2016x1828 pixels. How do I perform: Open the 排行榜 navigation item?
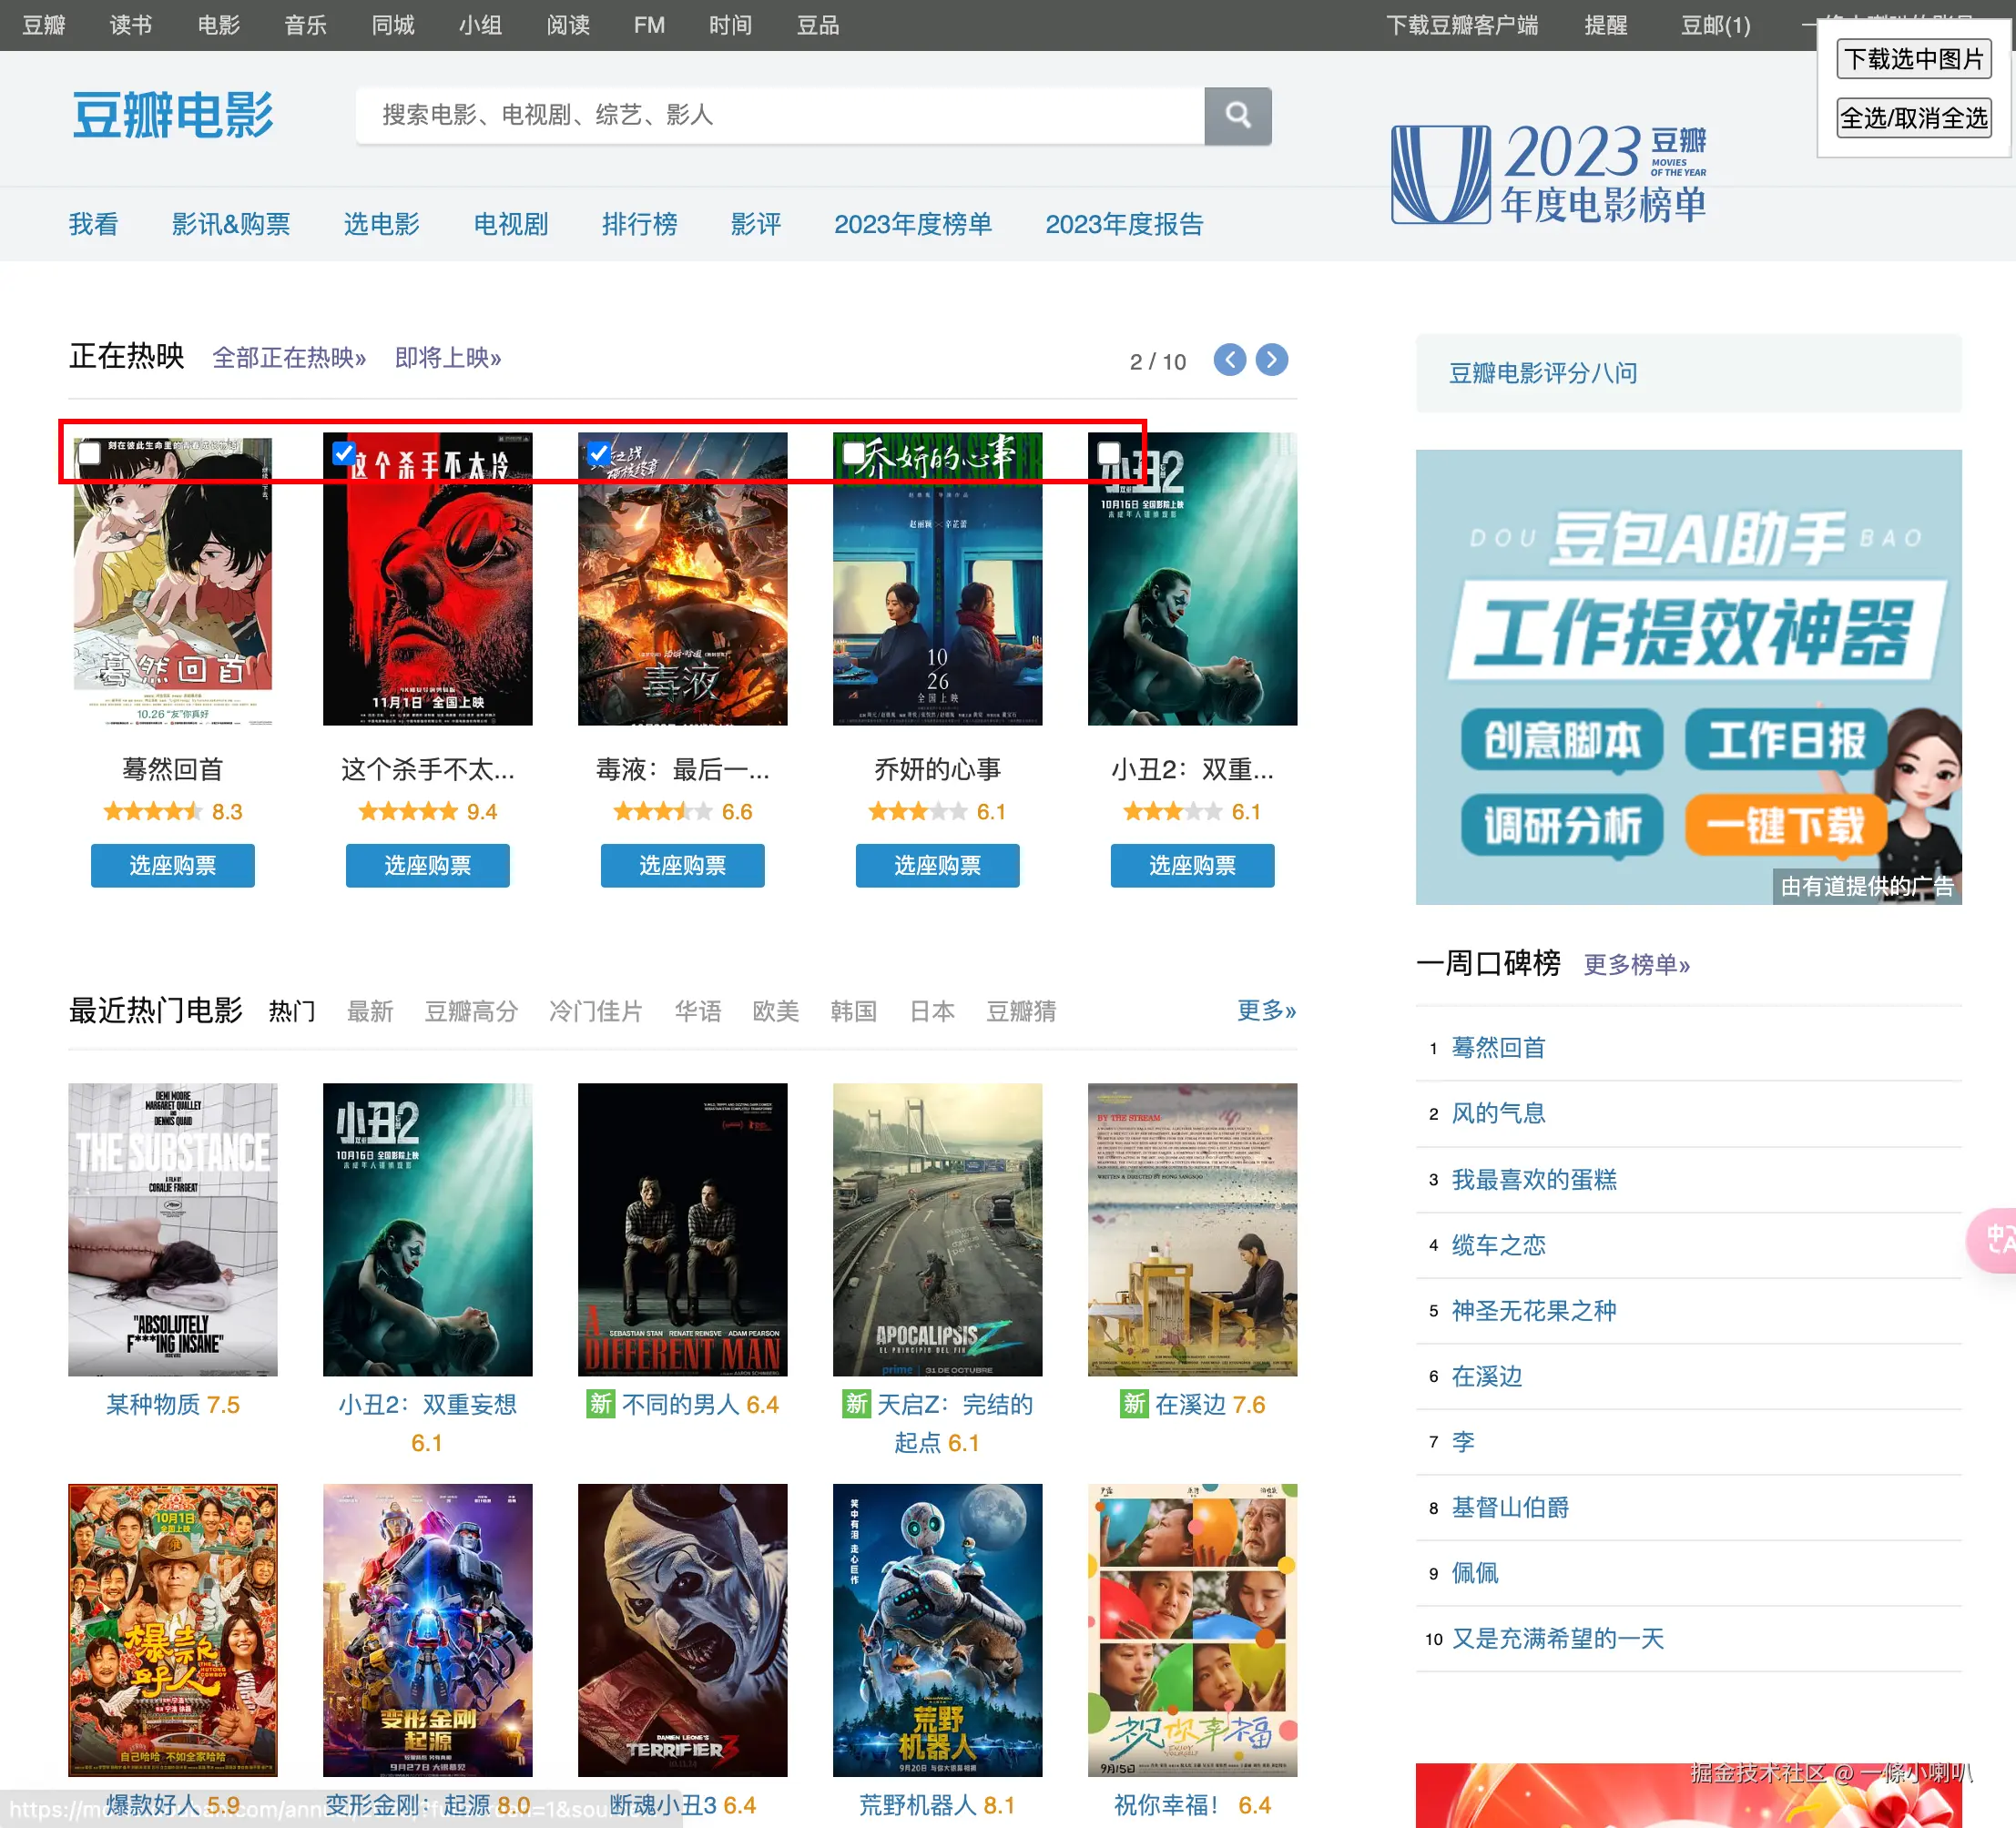pyautogui.click(x=639, y=224)
